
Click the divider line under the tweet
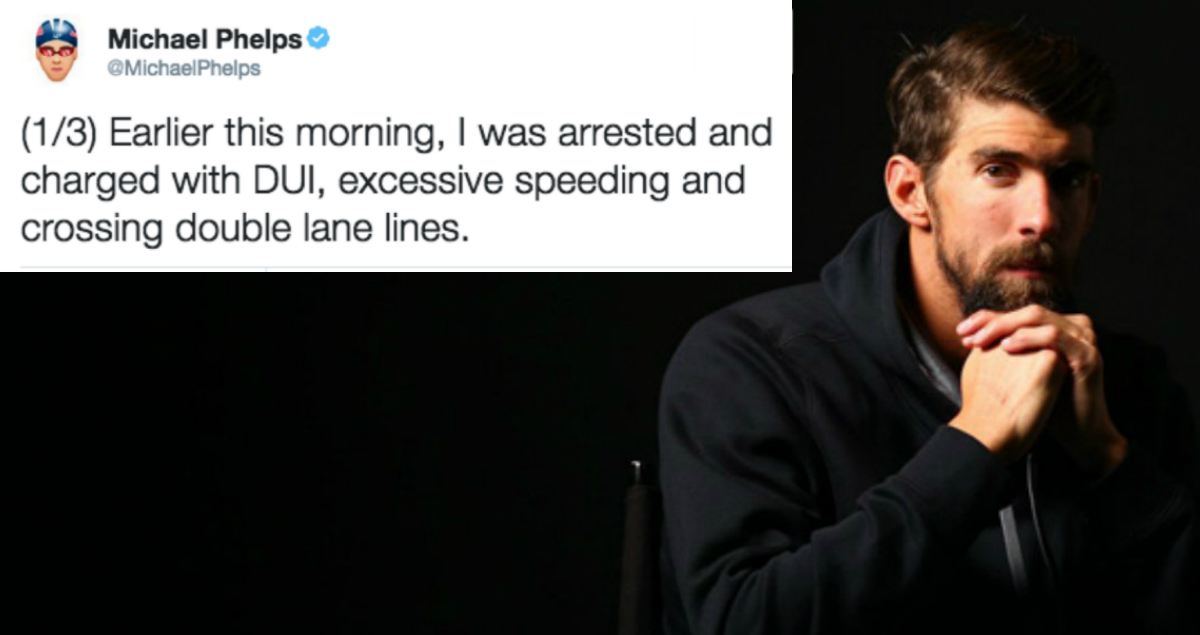(x=405, y=268)
